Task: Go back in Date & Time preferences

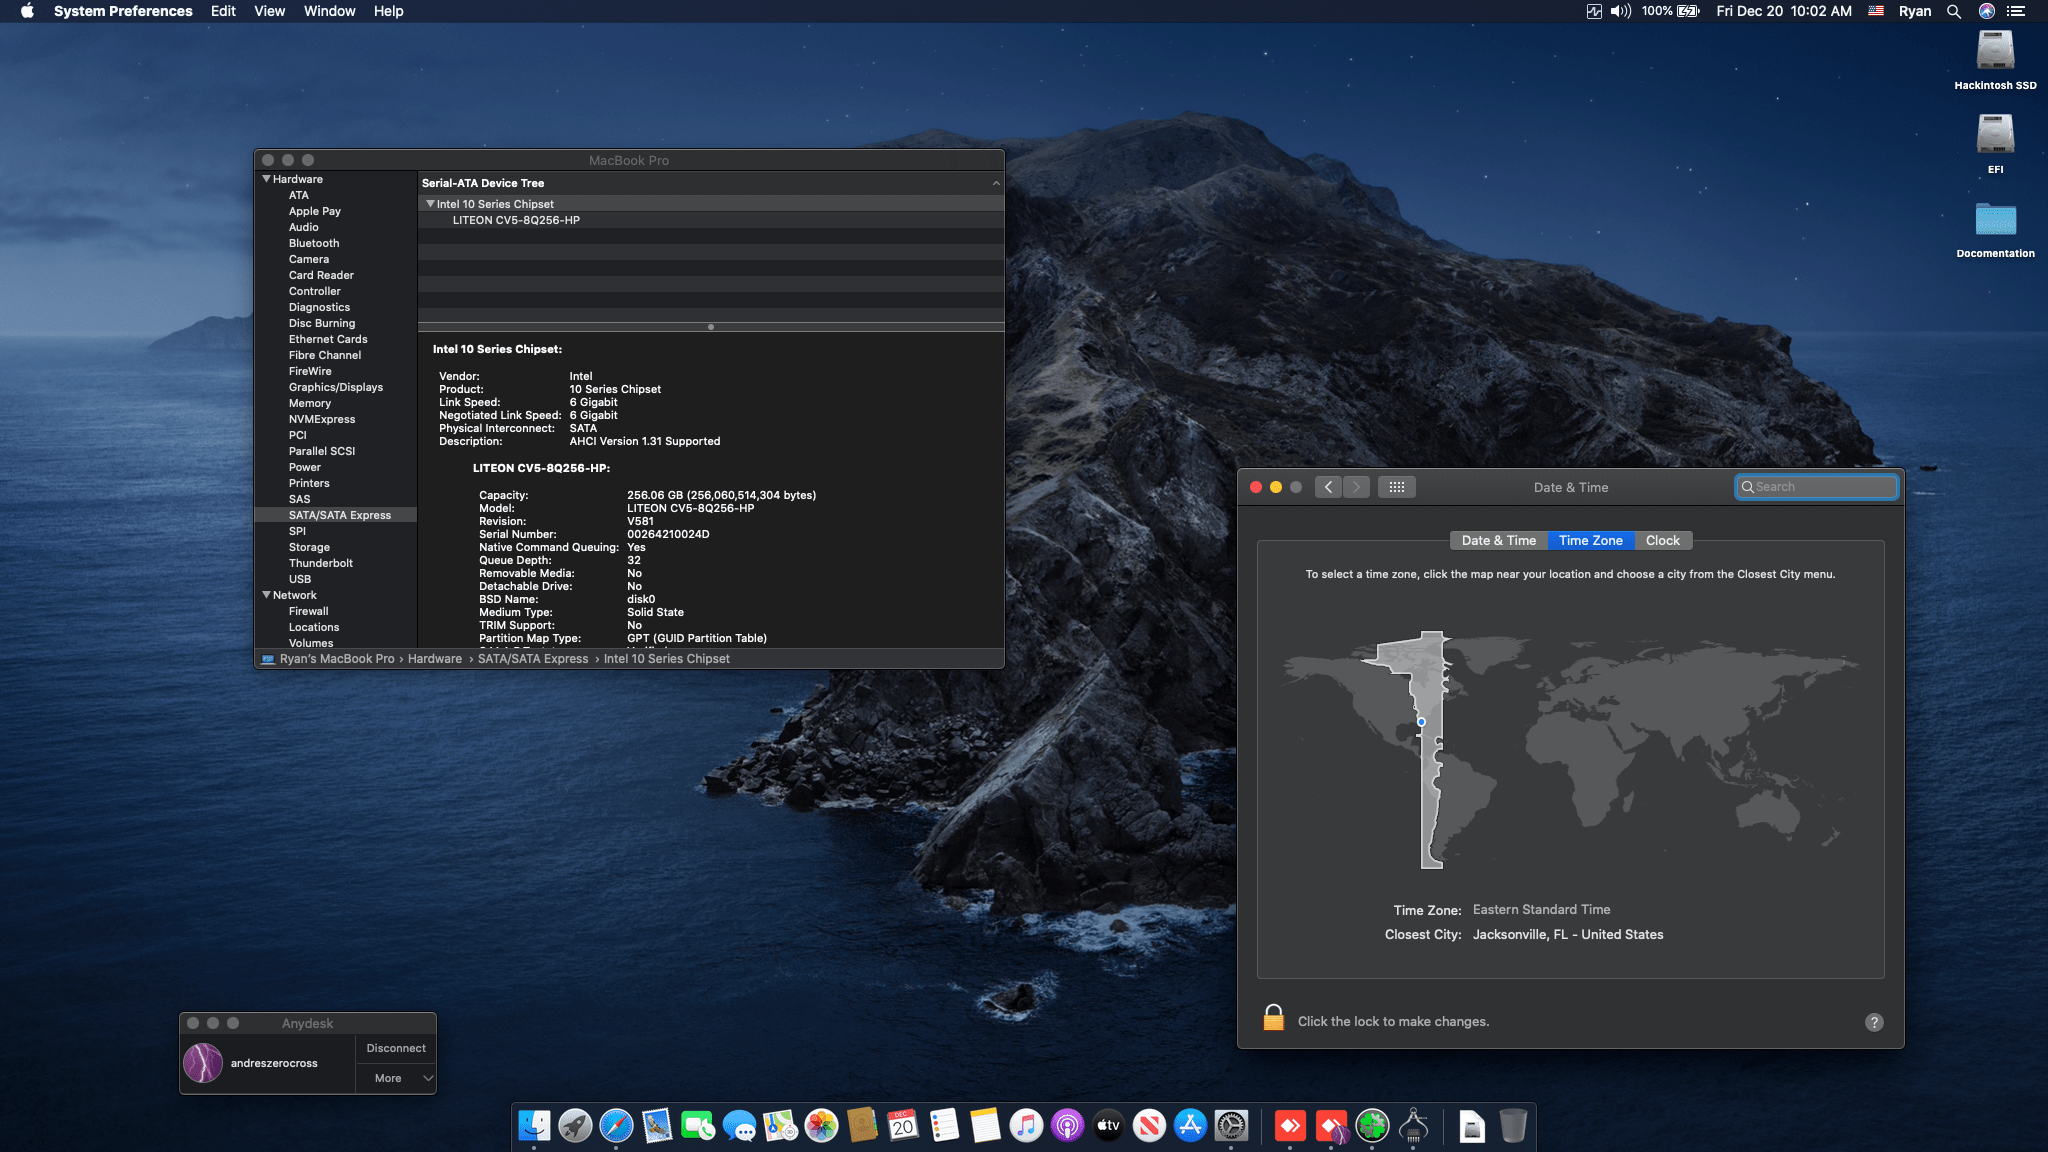Action: pyautogui.click(x=1328, y=487)
